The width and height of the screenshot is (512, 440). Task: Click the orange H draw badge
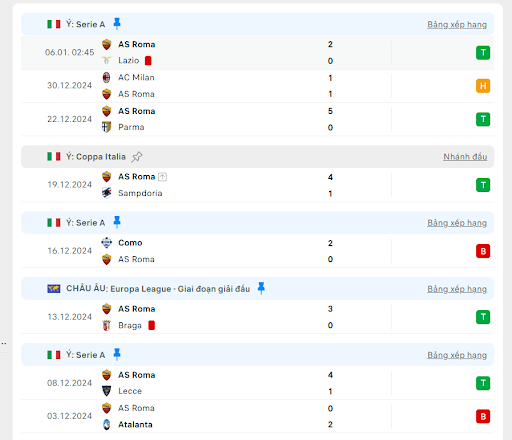coord(483,86)
